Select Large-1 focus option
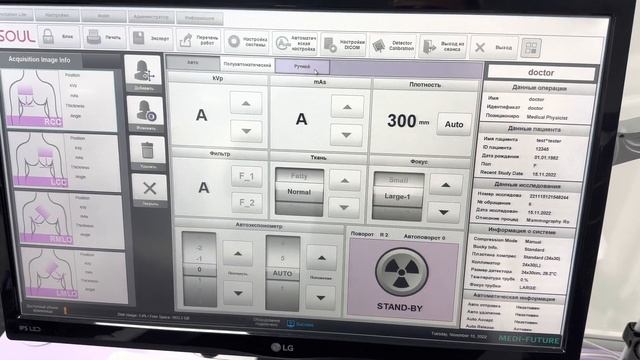The height and width of the screenshot is (360, 640). coord(398,196)
